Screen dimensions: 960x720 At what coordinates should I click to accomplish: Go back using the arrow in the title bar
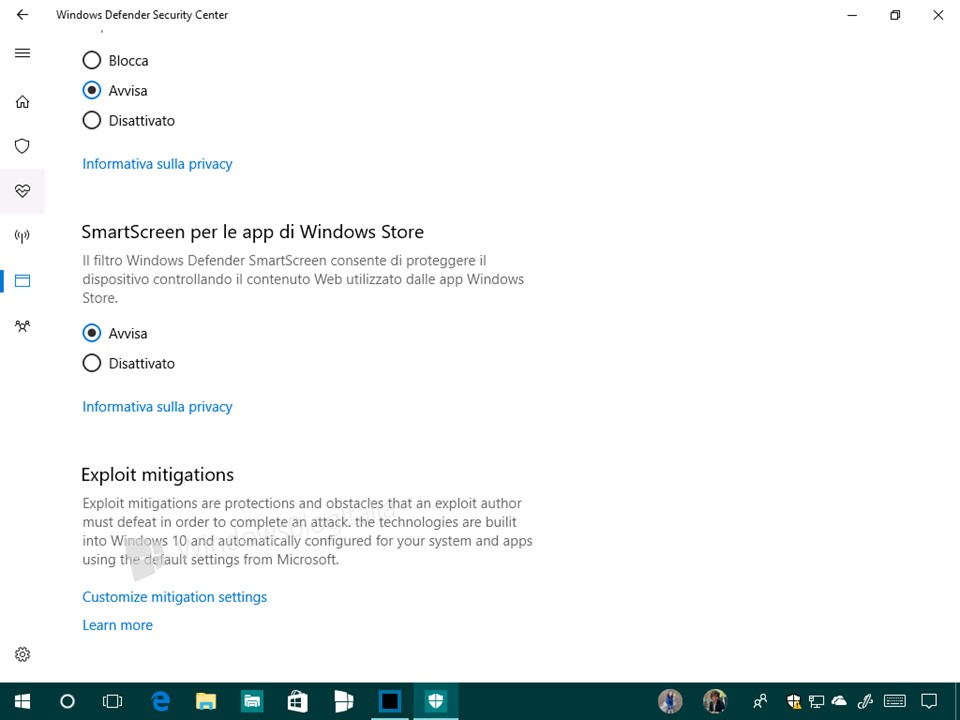tap(23, 15)
